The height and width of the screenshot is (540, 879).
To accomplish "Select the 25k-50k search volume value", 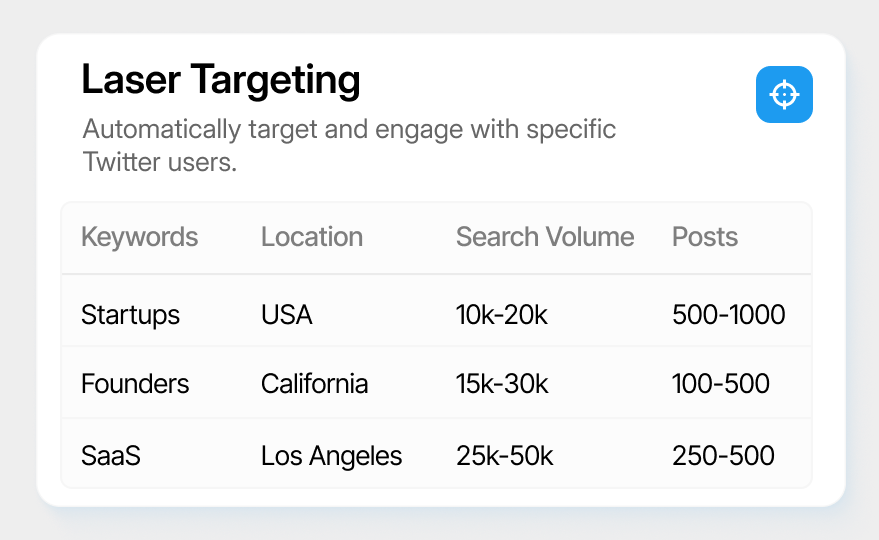I will pyautogui.click(x=505, y=455).
